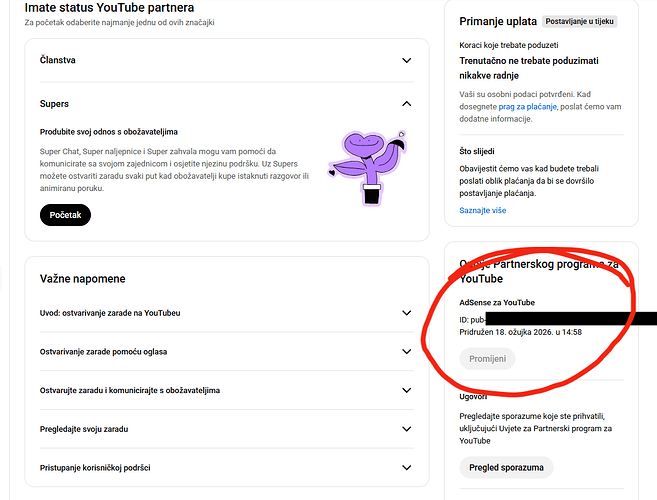Click the 'Pregled sporazuma' button
Viewport: 657px width, 500px height.
506,467
